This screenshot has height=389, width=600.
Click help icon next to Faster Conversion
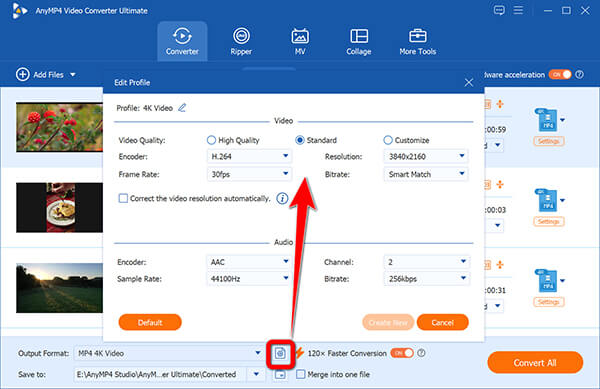click(x=421, y=353)
